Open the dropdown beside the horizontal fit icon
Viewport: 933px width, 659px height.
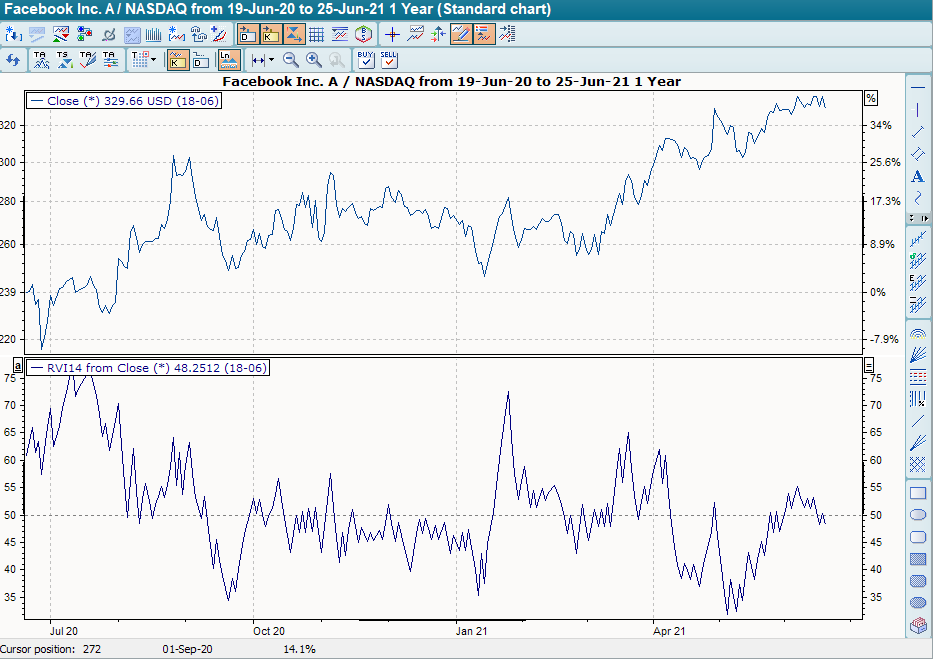[271, 60]
